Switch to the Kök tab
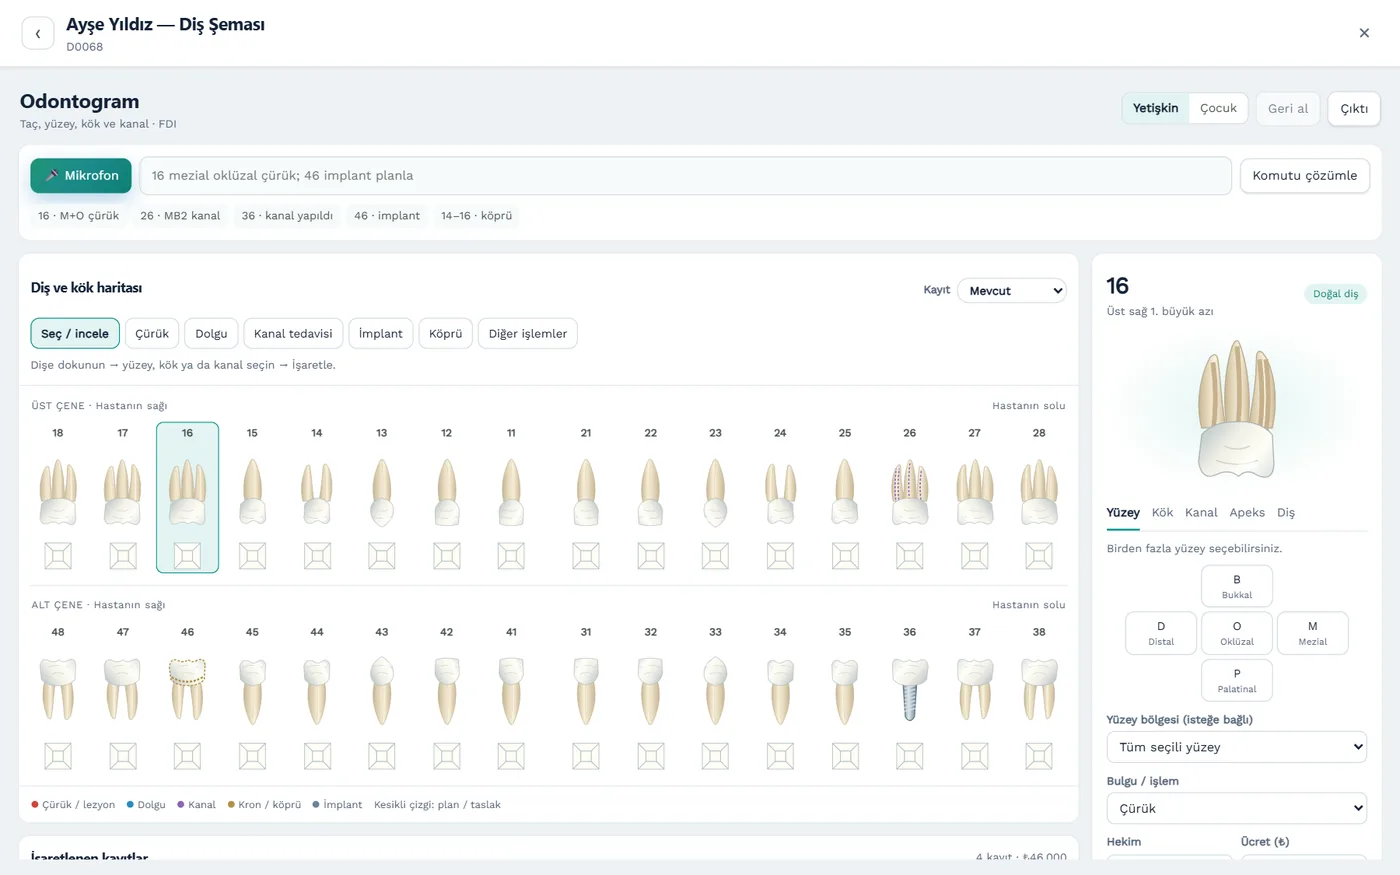The width and height of the screenshot is (1400, 875). point(1162,513)
